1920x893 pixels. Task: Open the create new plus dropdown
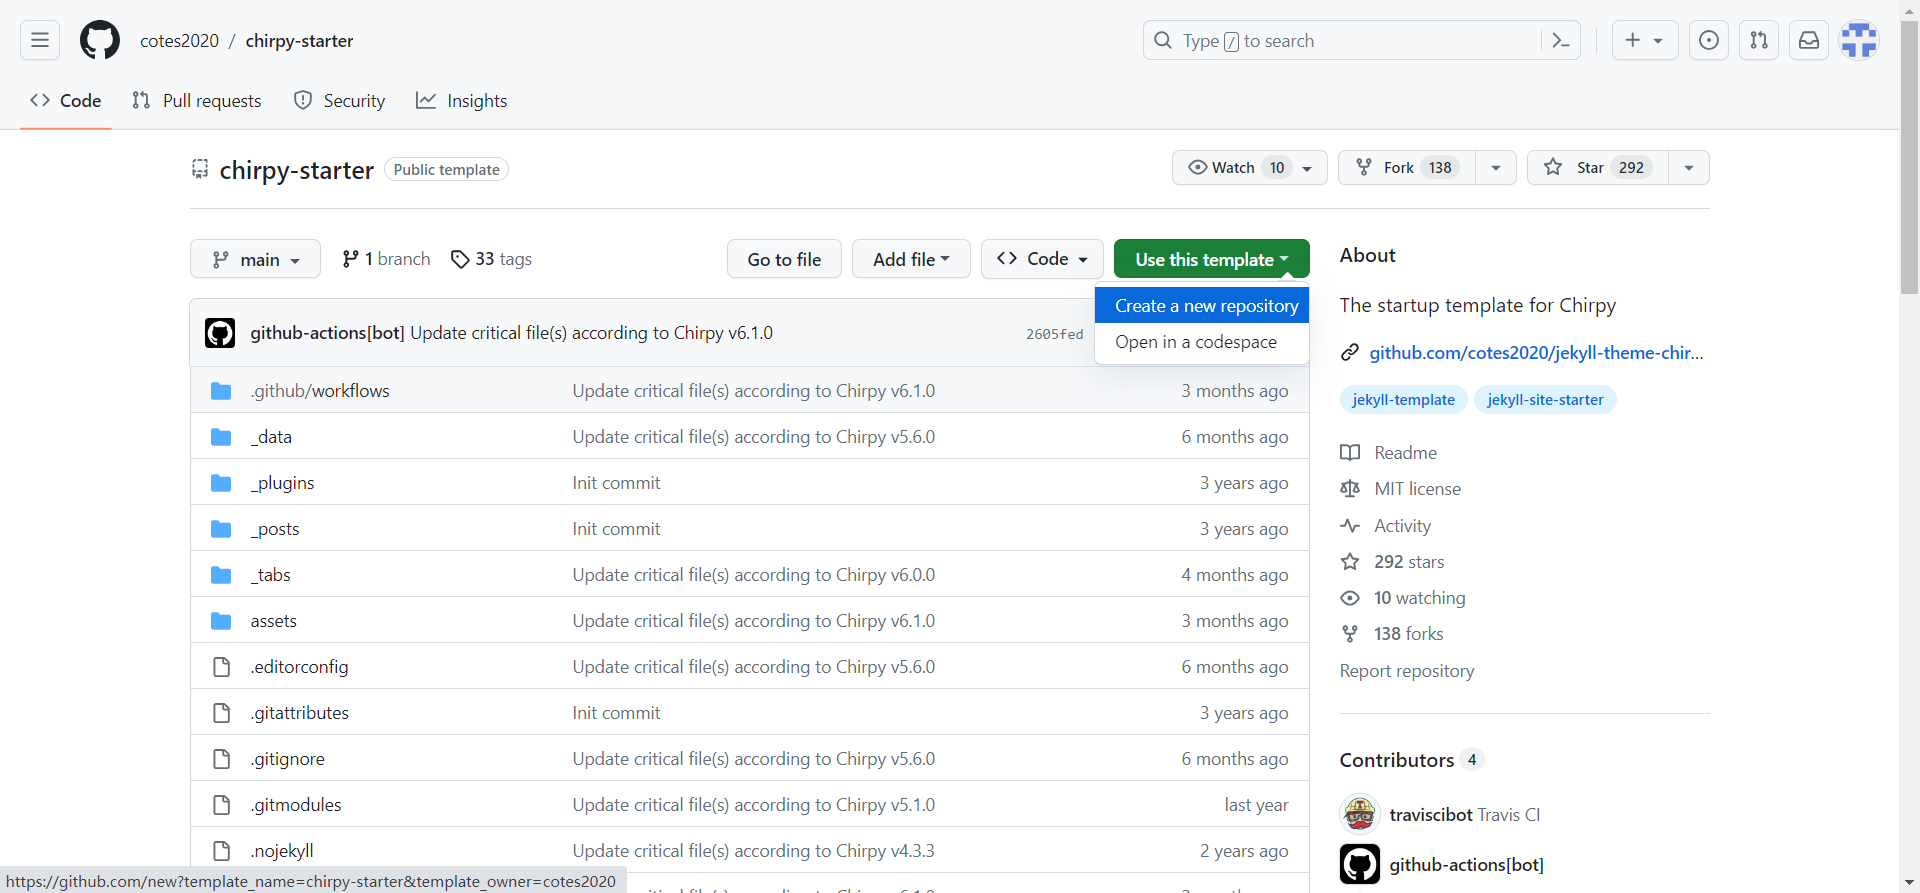click(x=1645, y=40)
